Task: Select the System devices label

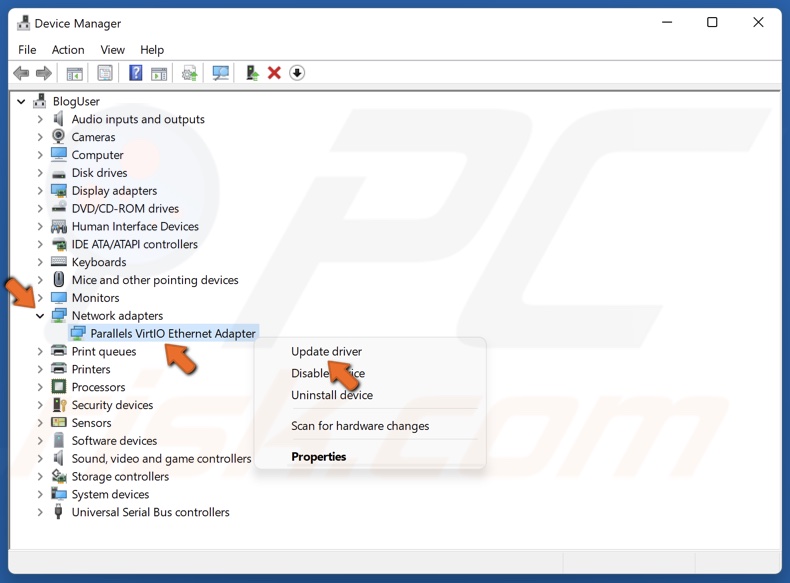Action: coord(110,494)
